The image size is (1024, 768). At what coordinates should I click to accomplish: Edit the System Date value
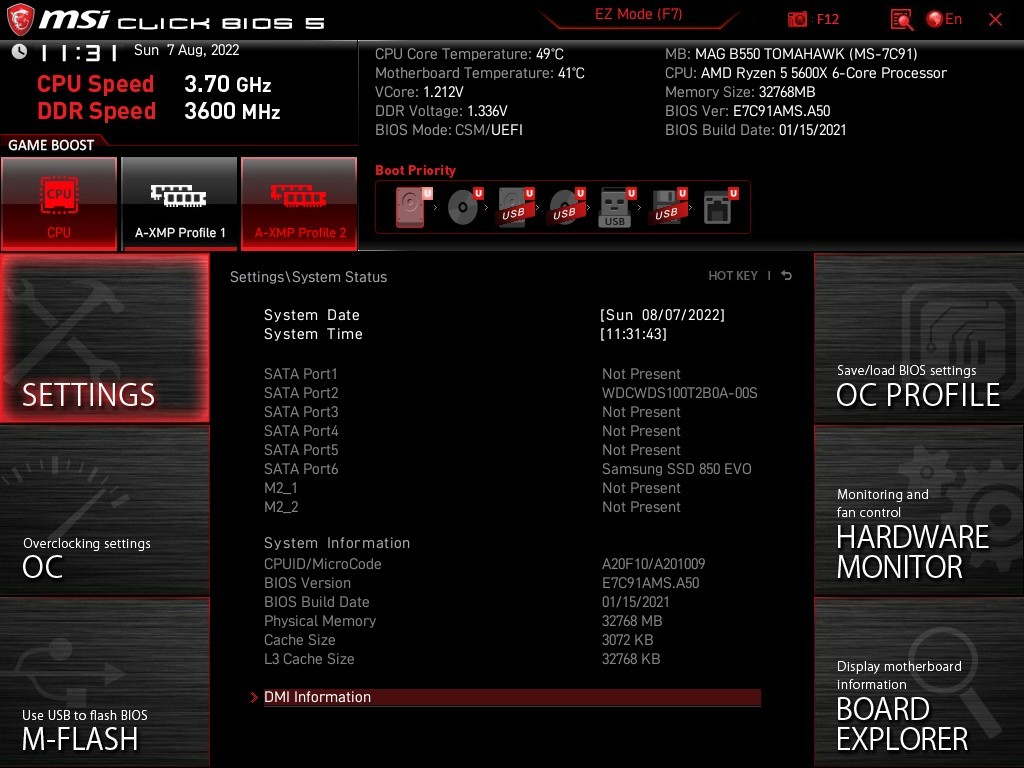(x=662, y=315)
